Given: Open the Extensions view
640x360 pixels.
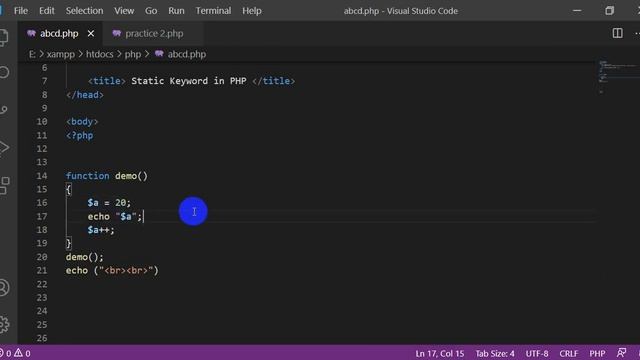Looking at the screenshot, I should click(x=4, y=185).
